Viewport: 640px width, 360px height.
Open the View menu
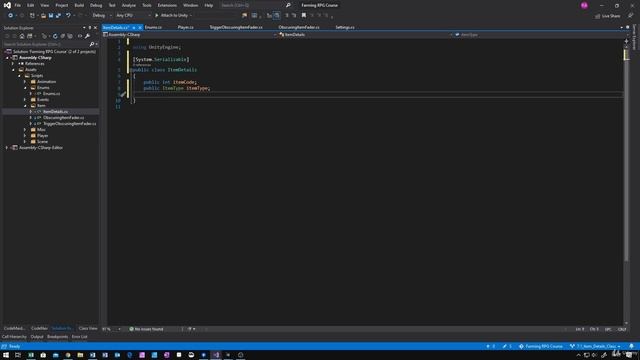tap(44, 5)
